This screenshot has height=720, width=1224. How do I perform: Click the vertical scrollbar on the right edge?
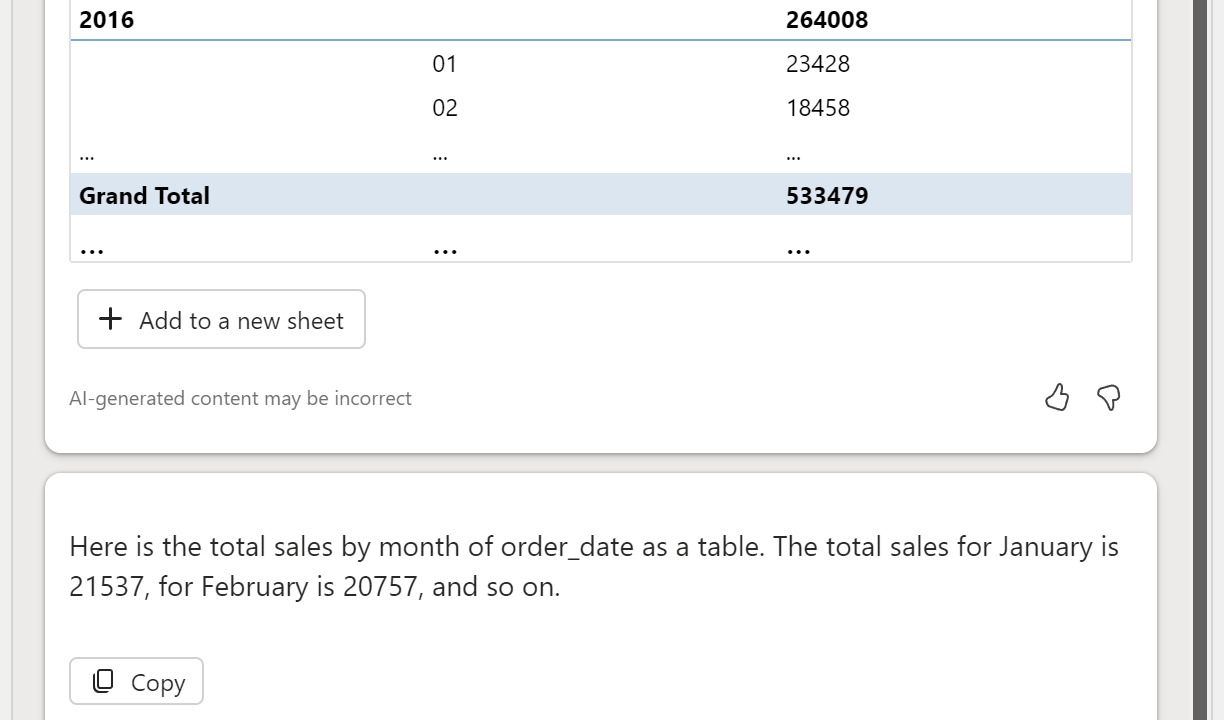[1200, 360]
